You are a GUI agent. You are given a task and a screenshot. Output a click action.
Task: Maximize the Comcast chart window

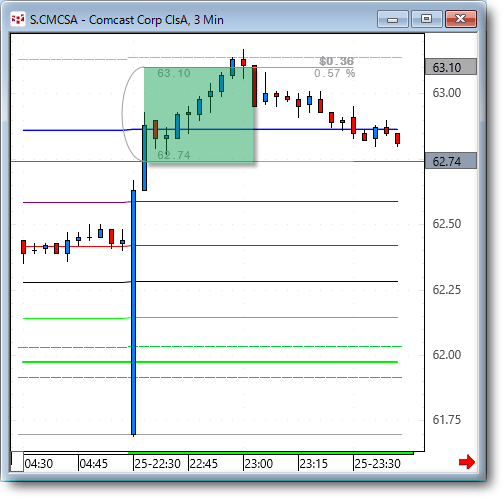pos(427,19)
